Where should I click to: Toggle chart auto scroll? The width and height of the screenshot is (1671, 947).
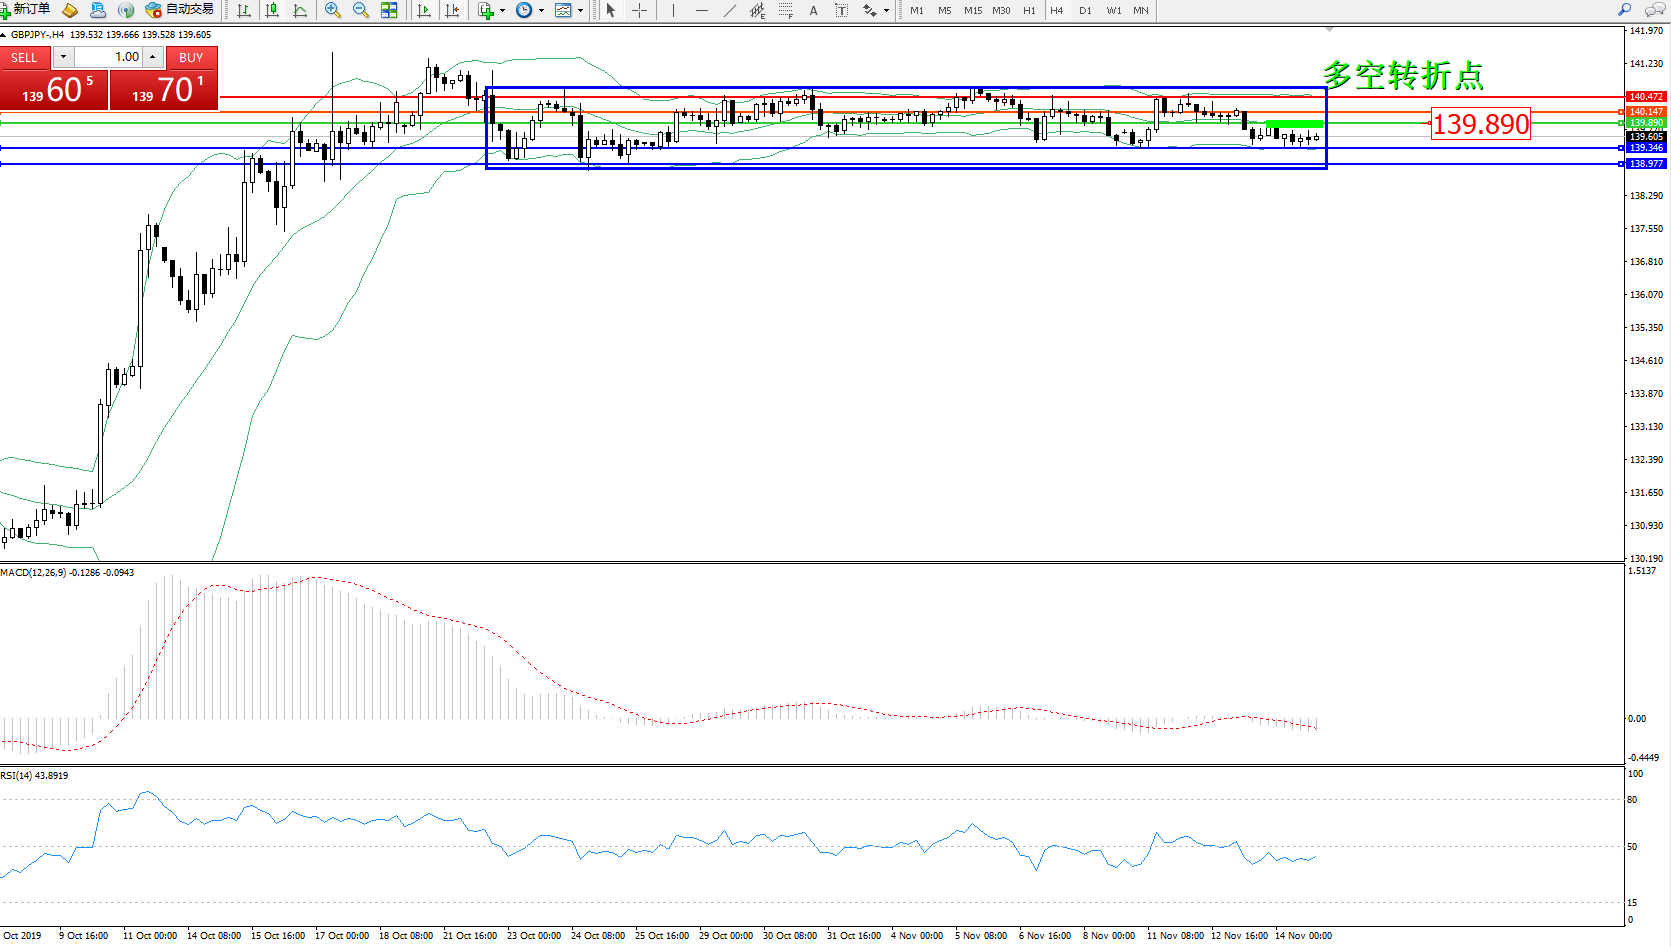tap(424, 10)
